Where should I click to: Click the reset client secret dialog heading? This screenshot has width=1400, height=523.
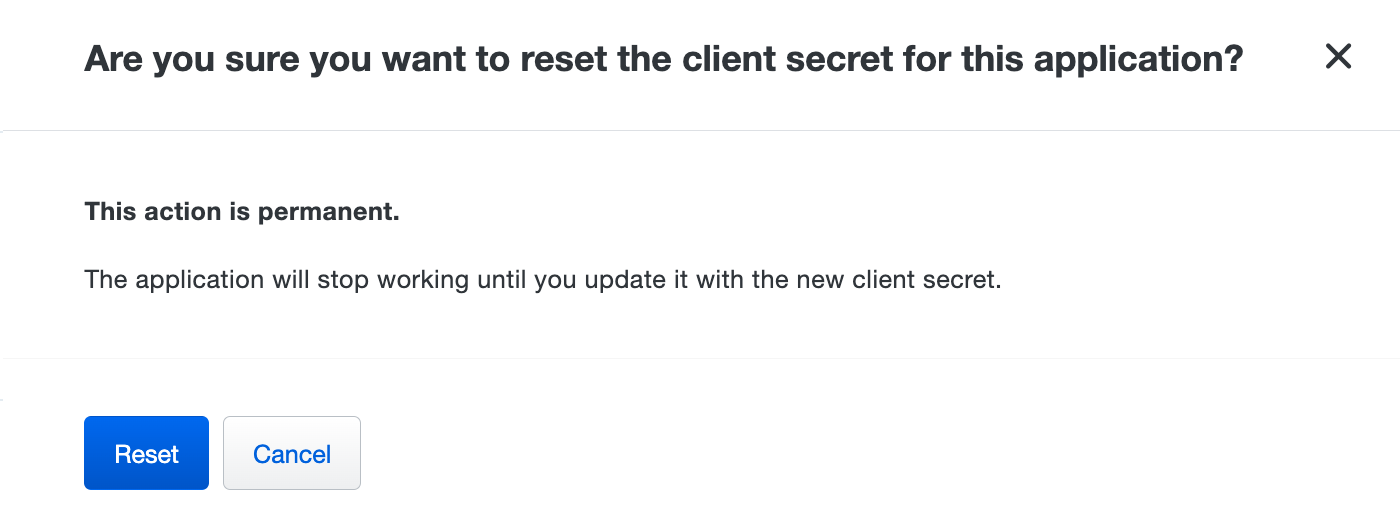[663, 59]
